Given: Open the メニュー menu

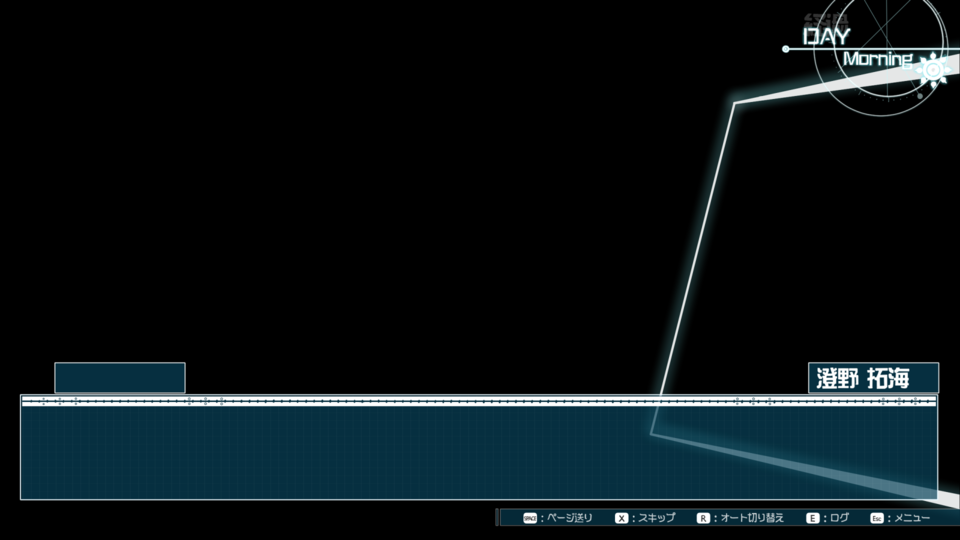Looking at the screenshot, I should pos(911,518).
